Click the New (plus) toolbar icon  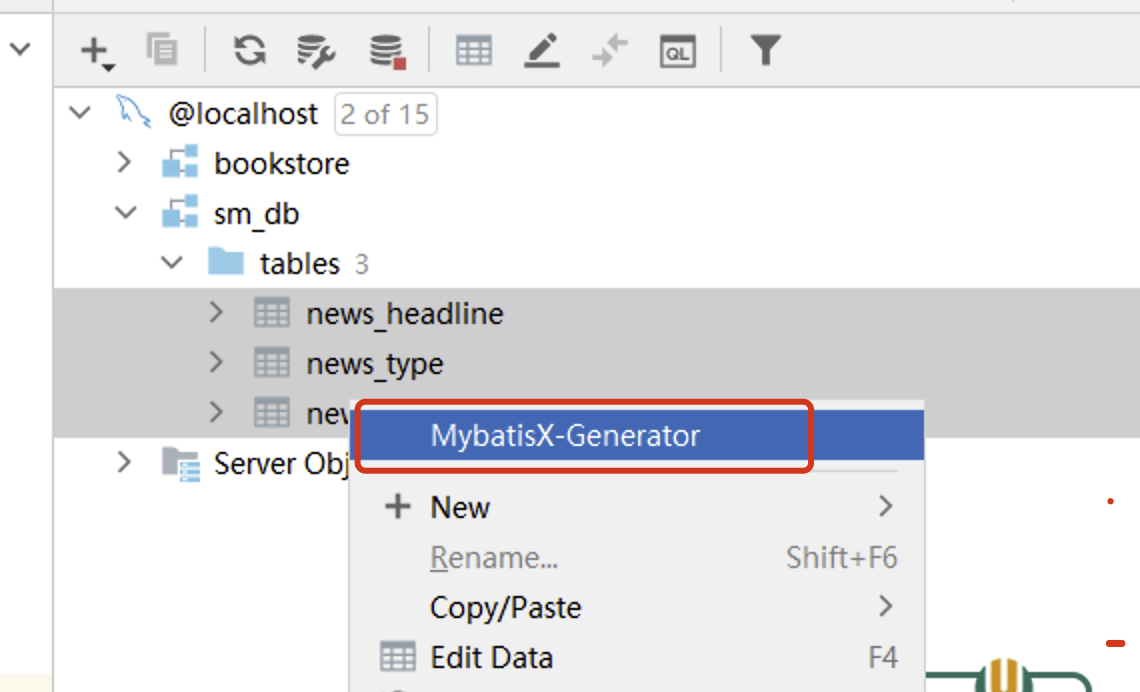tap(97, 50)
